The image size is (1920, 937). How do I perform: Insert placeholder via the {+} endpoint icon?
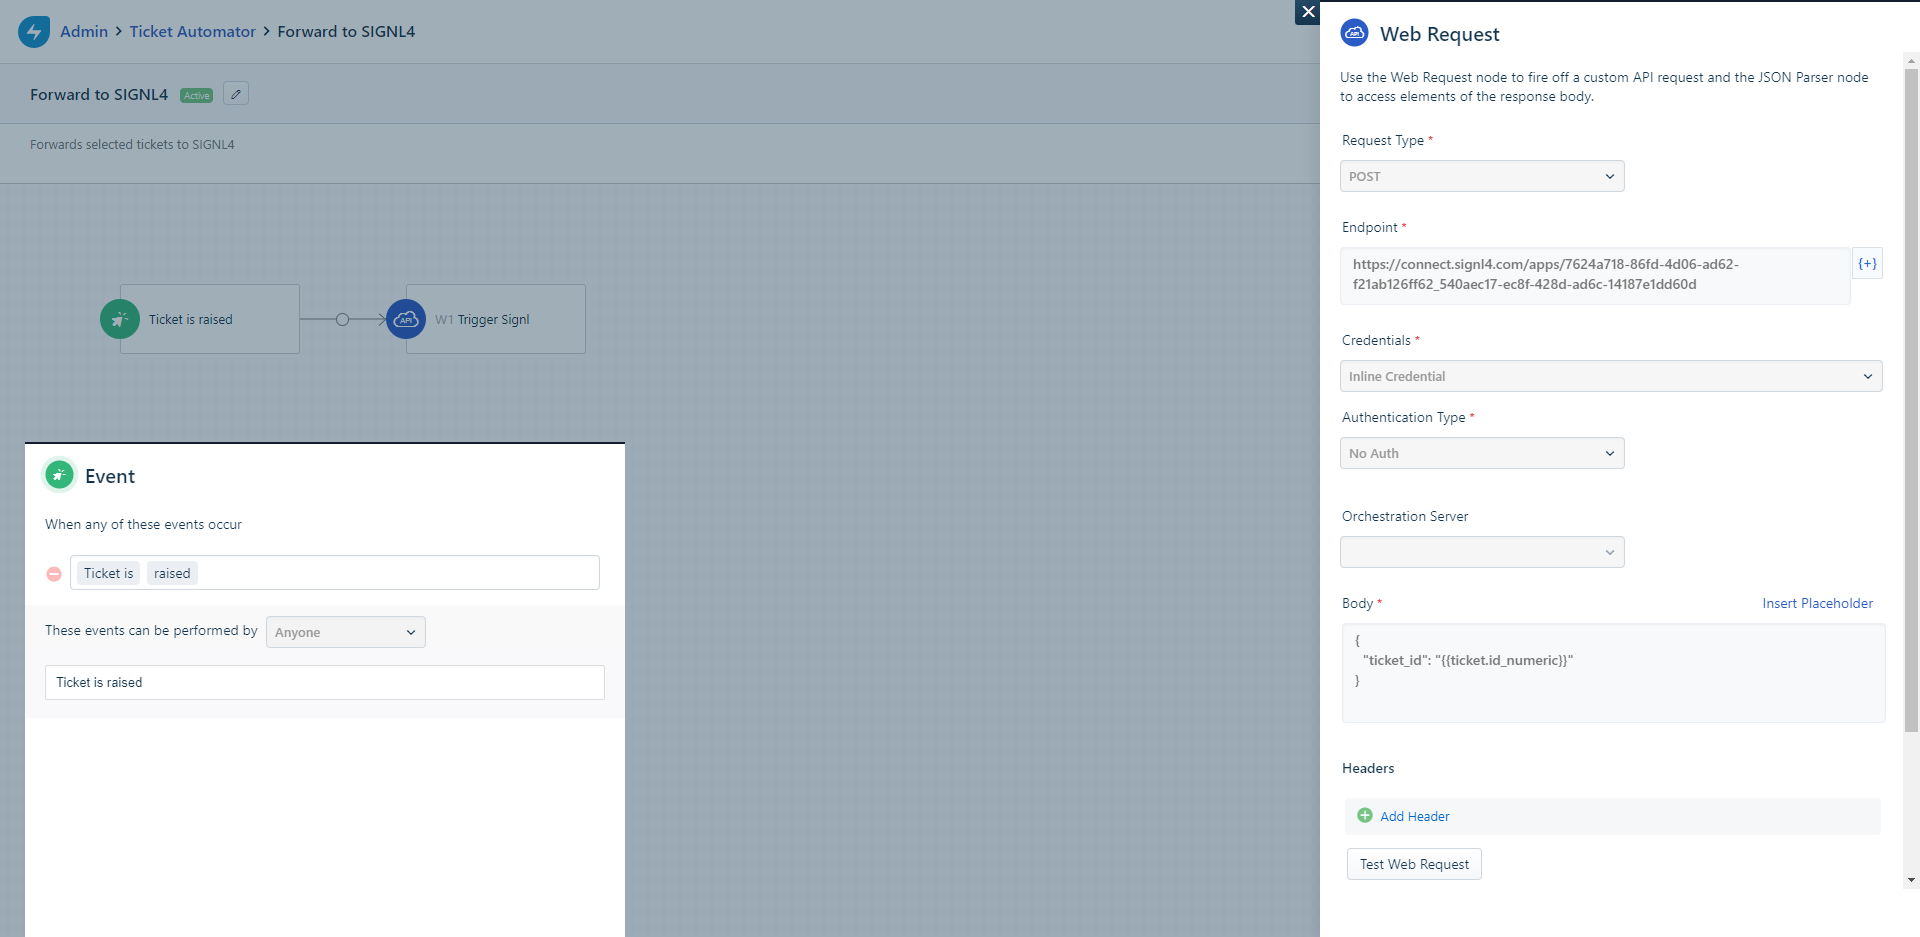click(1867, 264)
